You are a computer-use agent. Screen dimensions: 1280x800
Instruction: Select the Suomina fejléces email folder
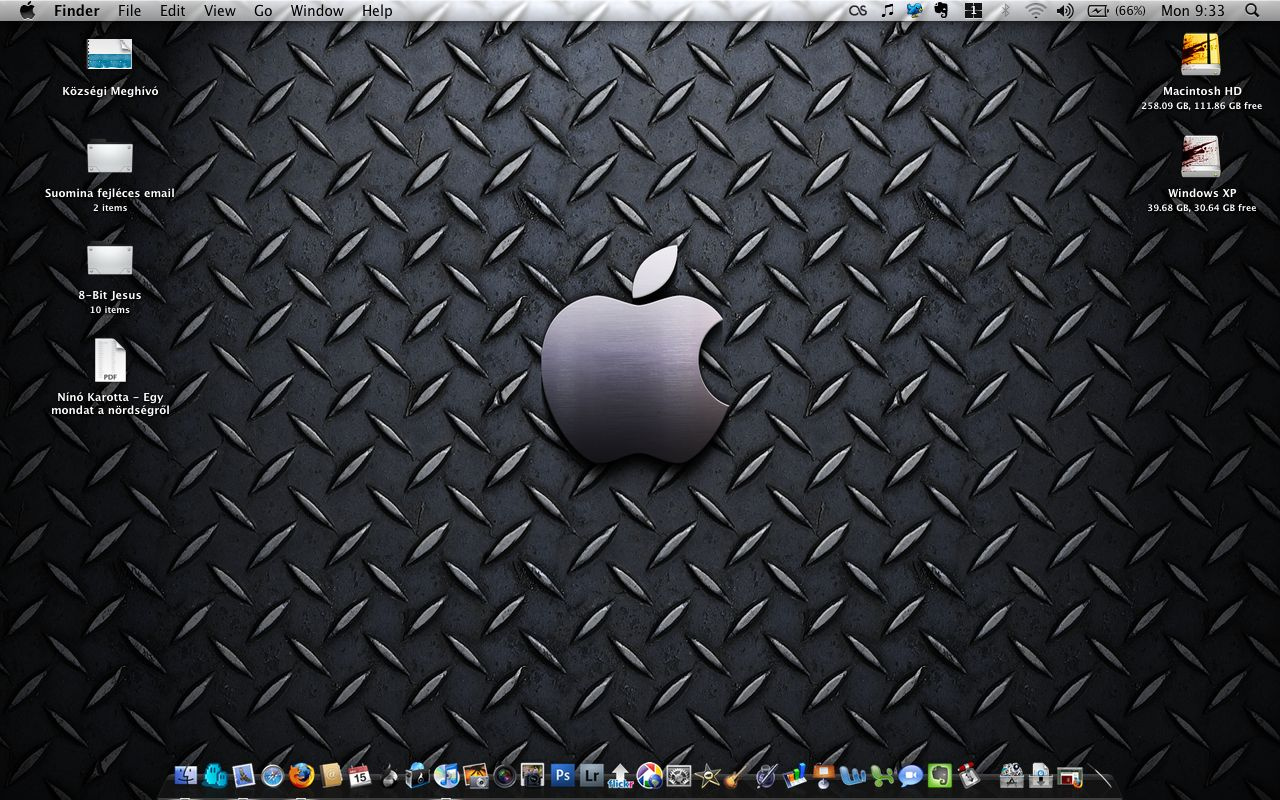pyautogui.click(x=110, y=157)
